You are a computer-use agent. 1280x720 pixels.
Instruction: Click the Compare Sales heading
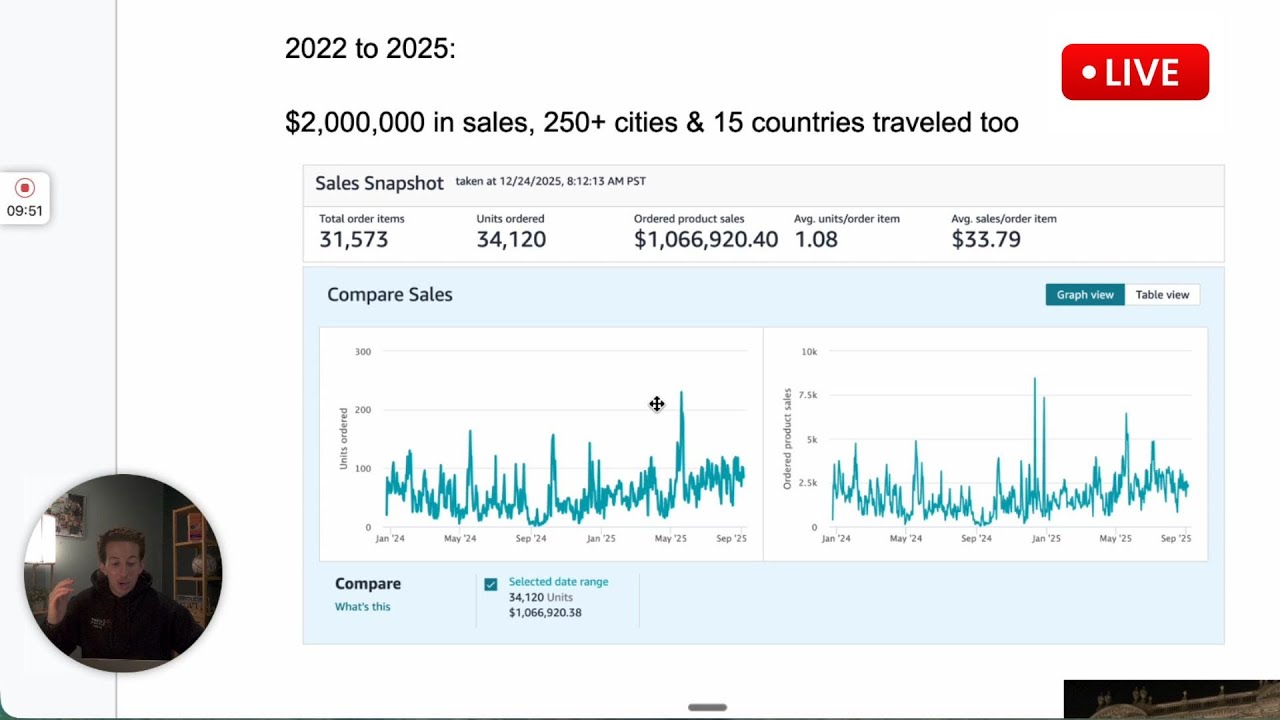click(390, 295)
